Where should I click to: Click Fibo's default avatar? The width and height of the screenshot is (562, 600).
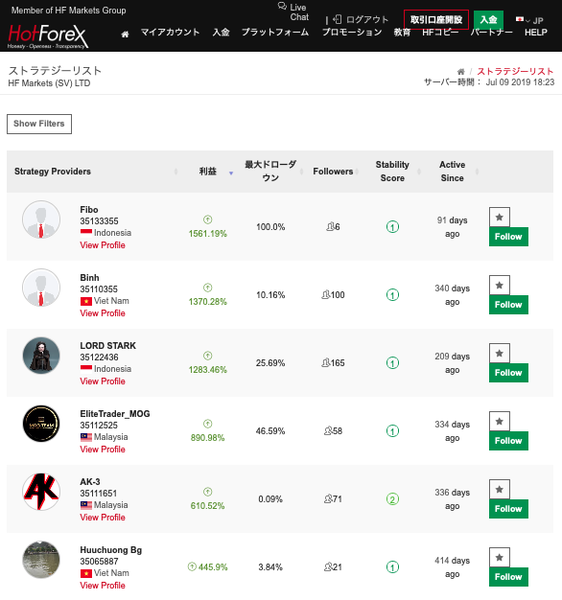41,220
